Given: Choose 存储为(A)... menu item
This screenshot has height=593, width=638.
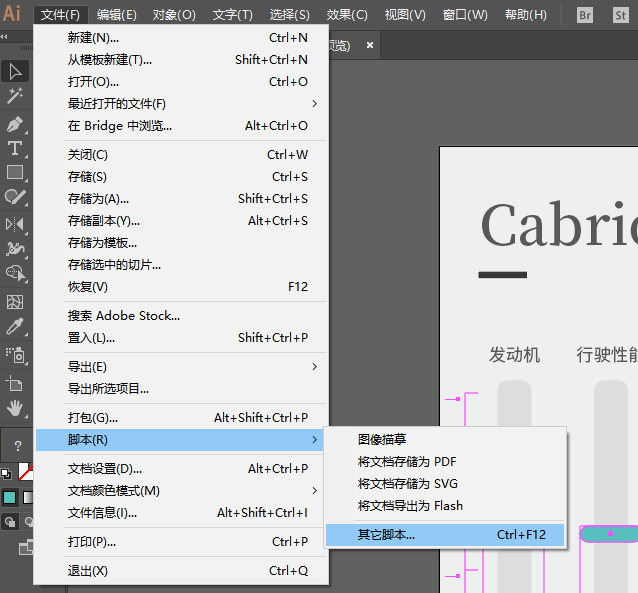Looking at the screenshot, I should pos(181,199).
